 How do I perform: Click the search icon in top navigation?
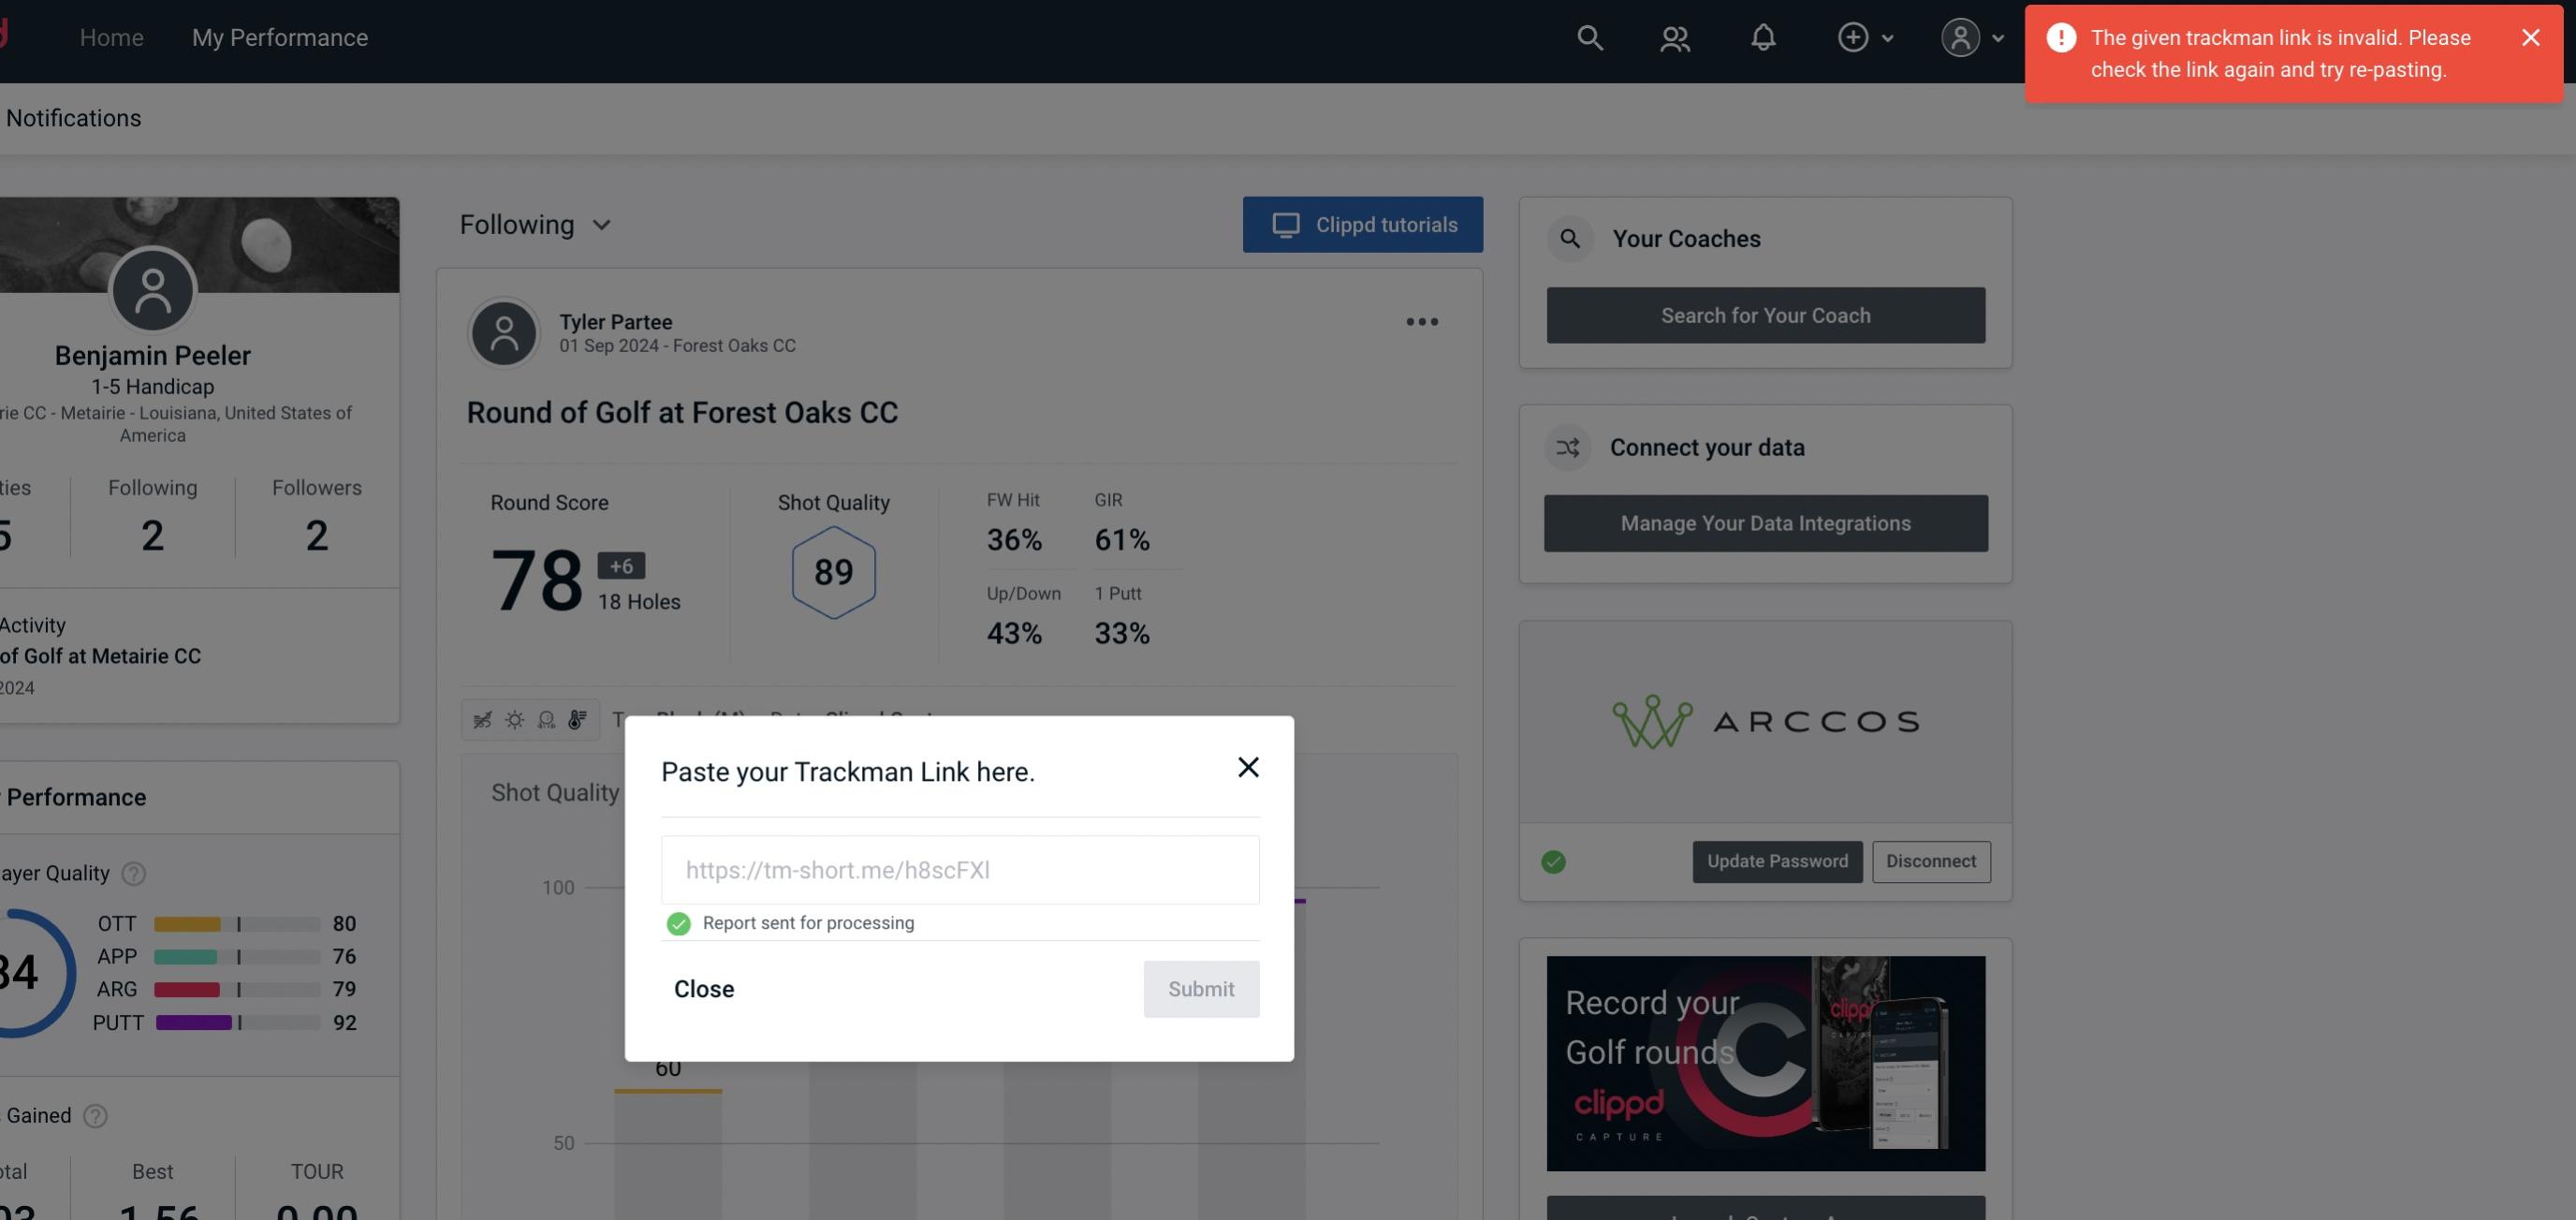click(1588, 37)
